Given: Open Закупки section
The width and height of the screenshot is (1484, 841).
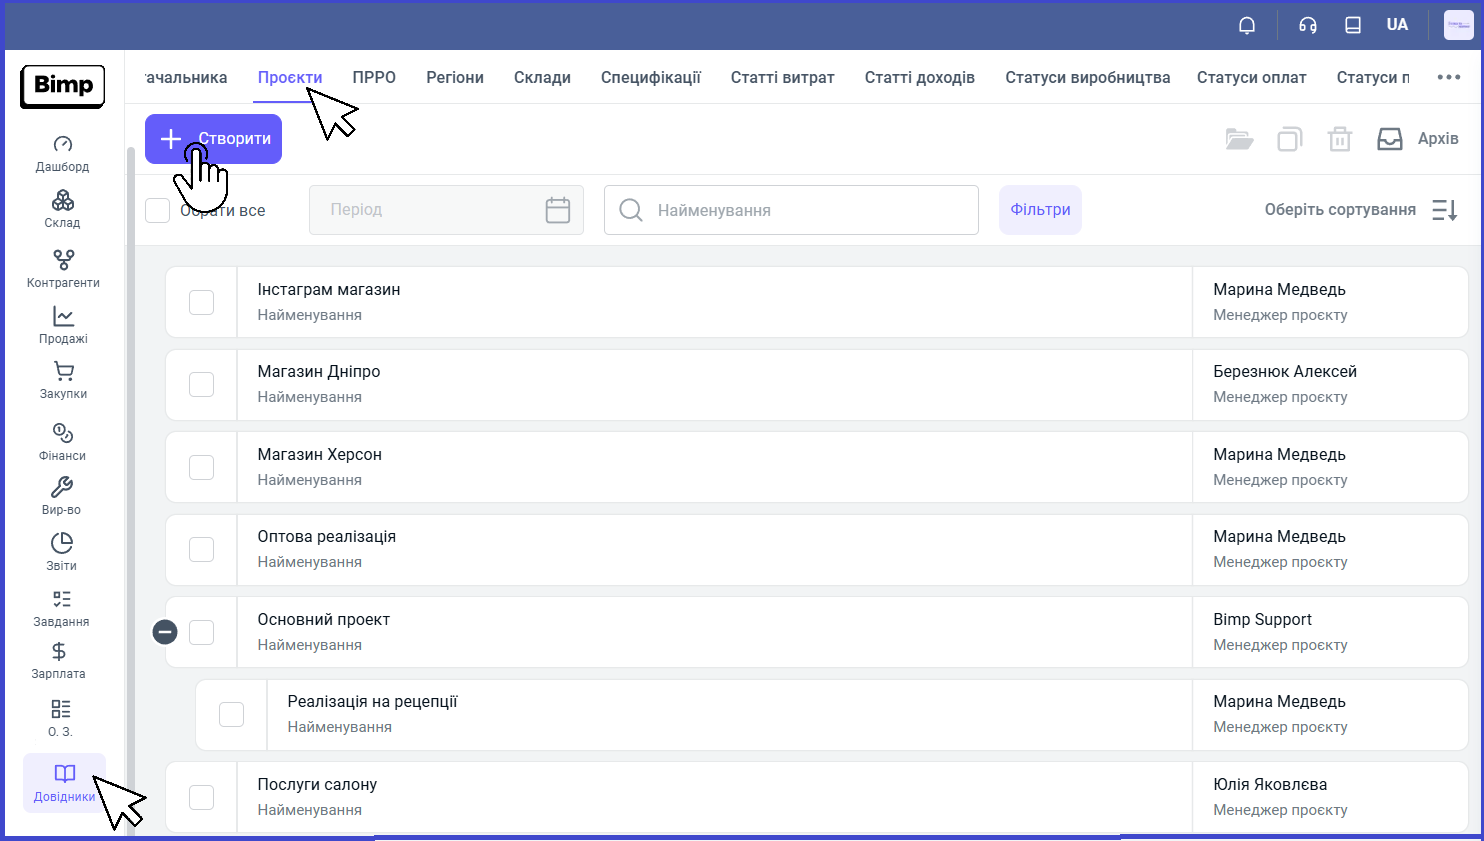Looking at the screenshot, I should 63,381.
